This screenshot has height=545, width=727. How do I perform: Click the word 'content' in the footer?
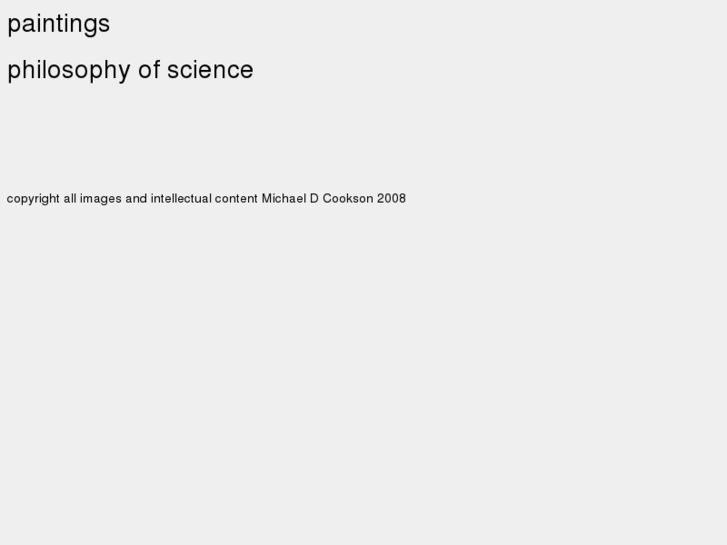pos(236,198)
